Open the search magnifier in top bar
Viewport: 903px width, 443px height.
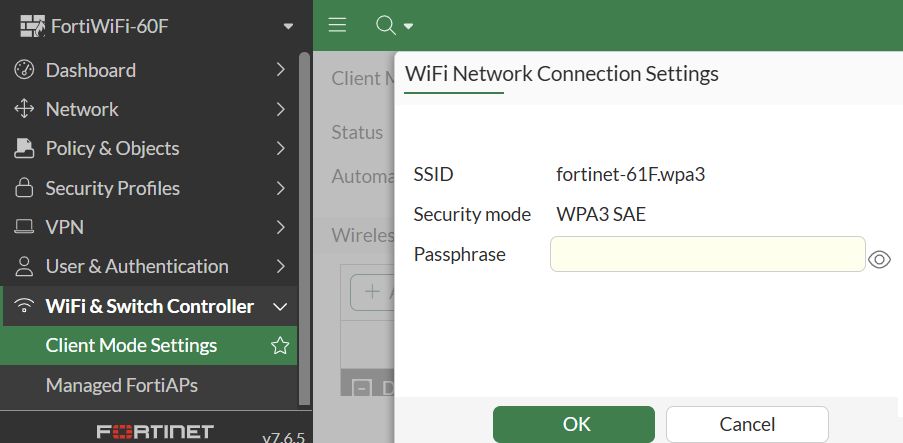385,25
